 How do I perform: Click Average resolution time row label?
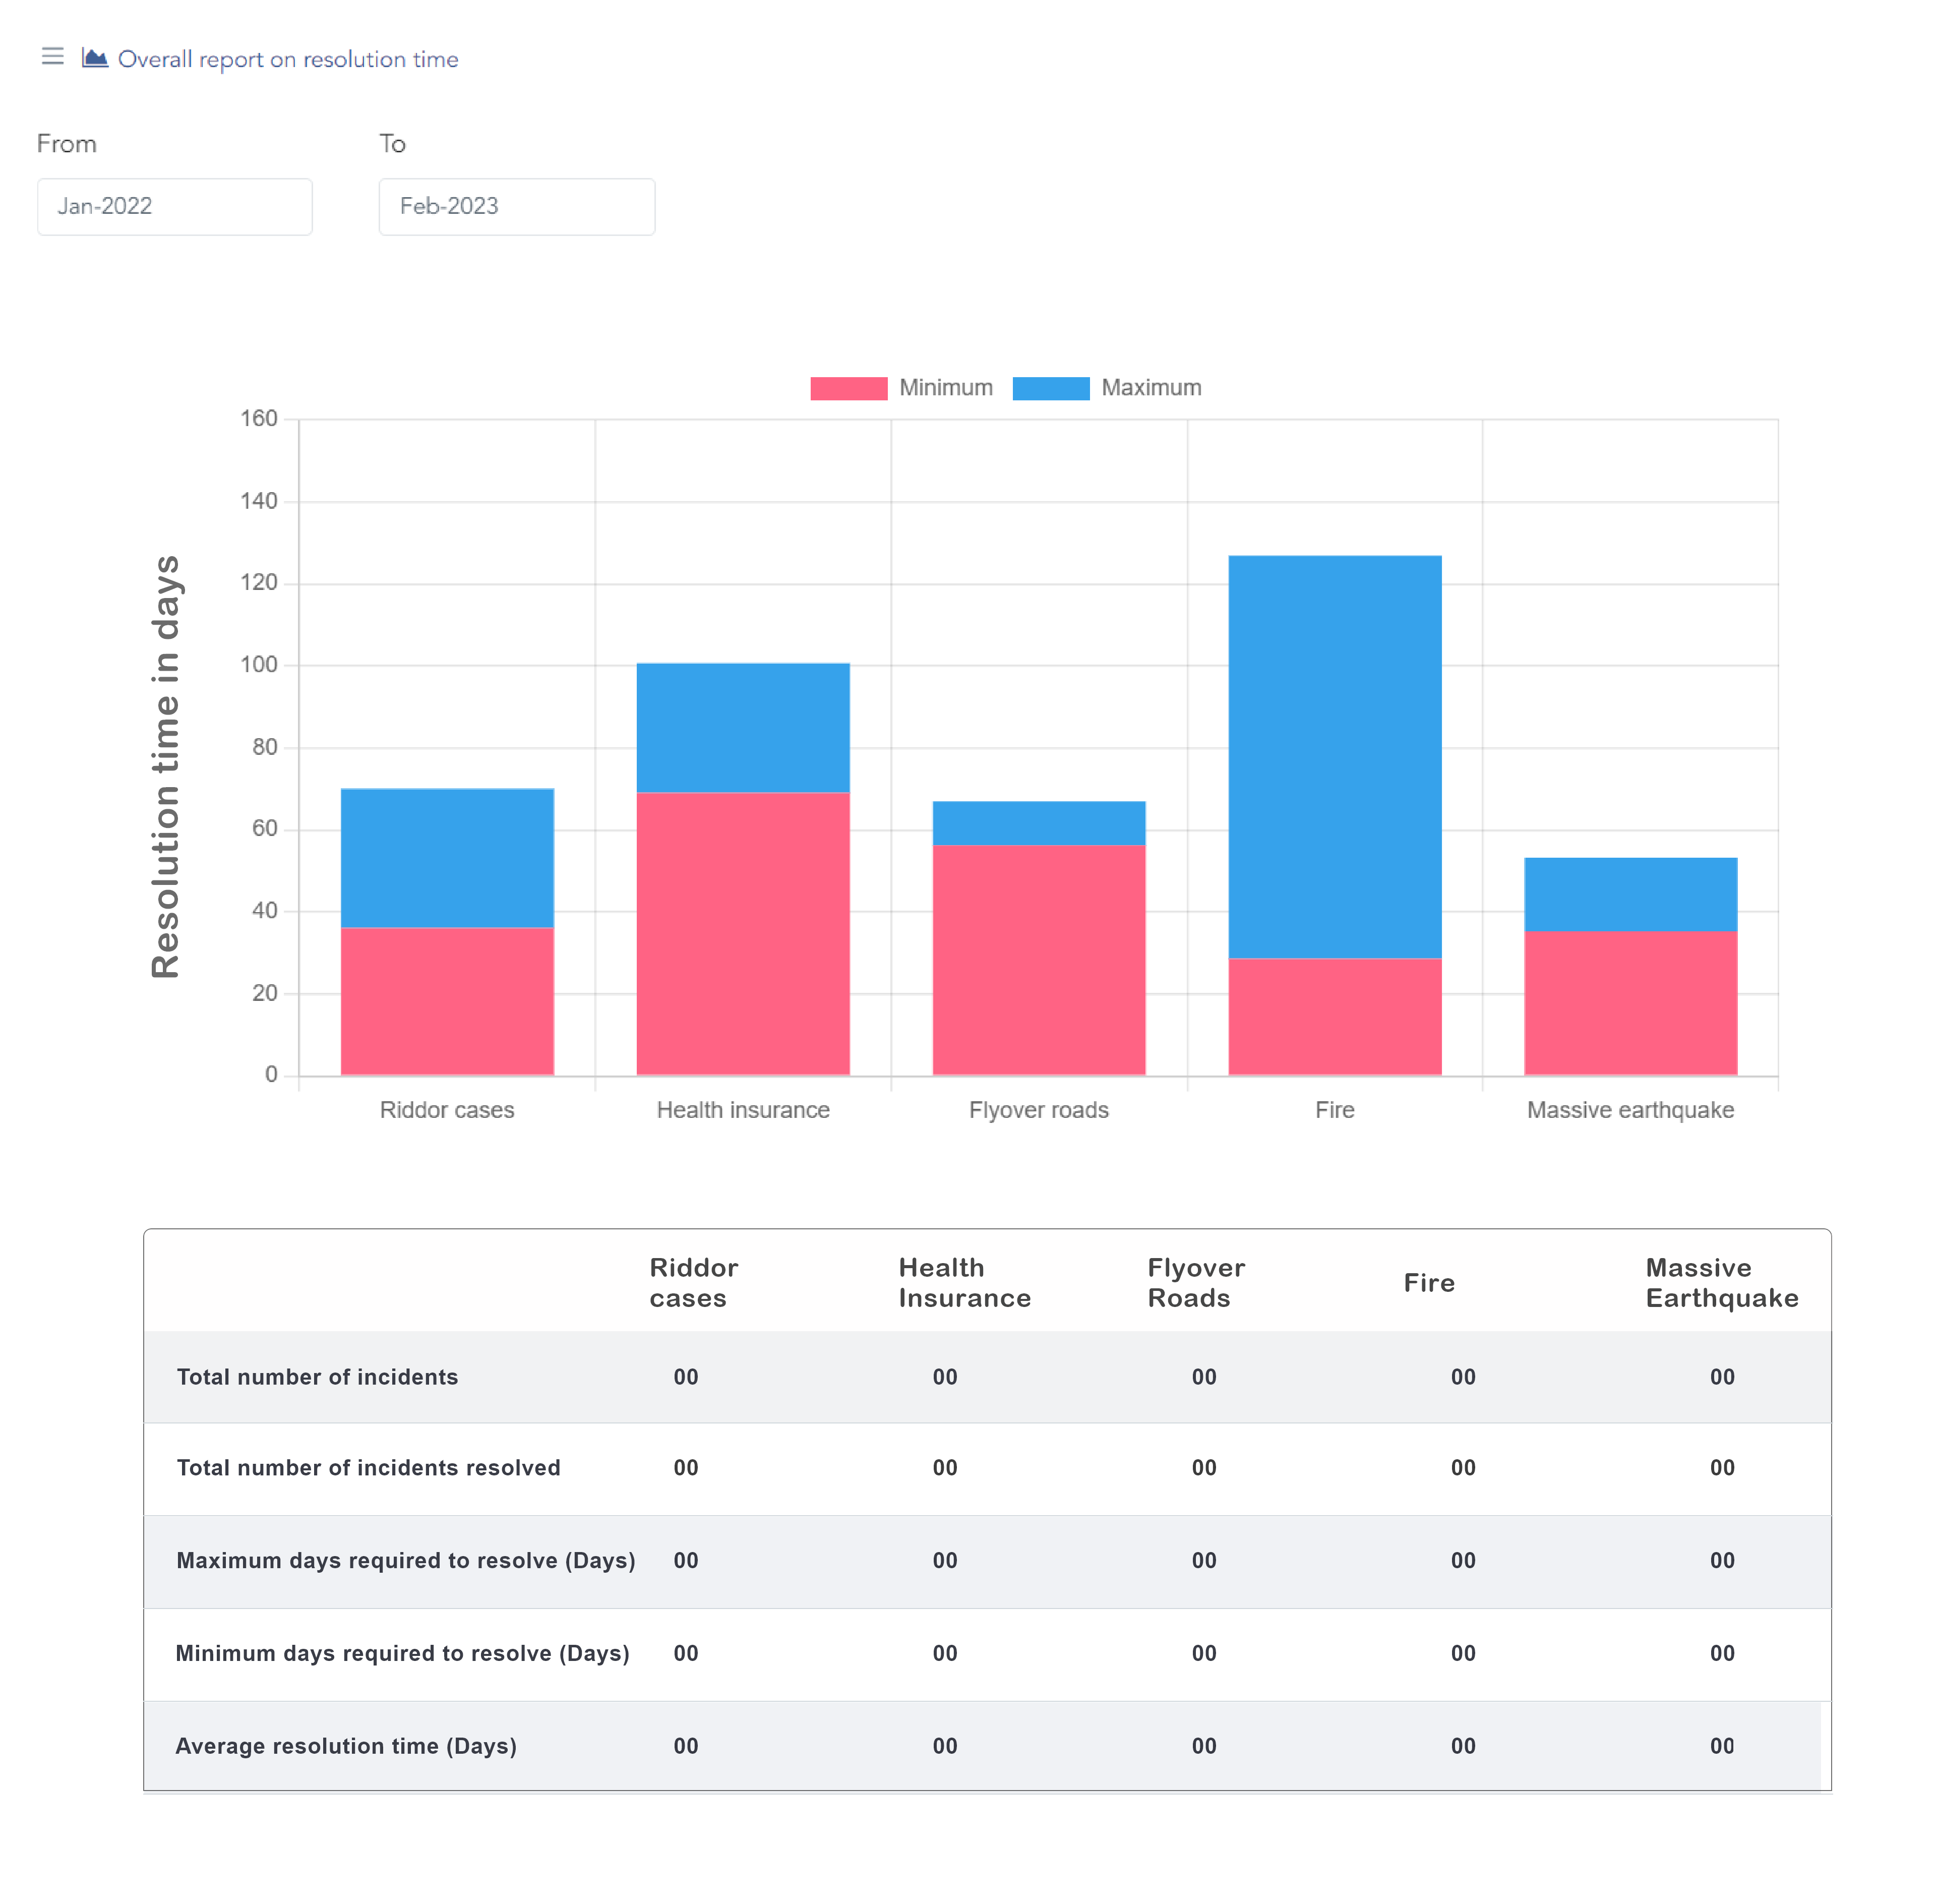(346, 1745)
